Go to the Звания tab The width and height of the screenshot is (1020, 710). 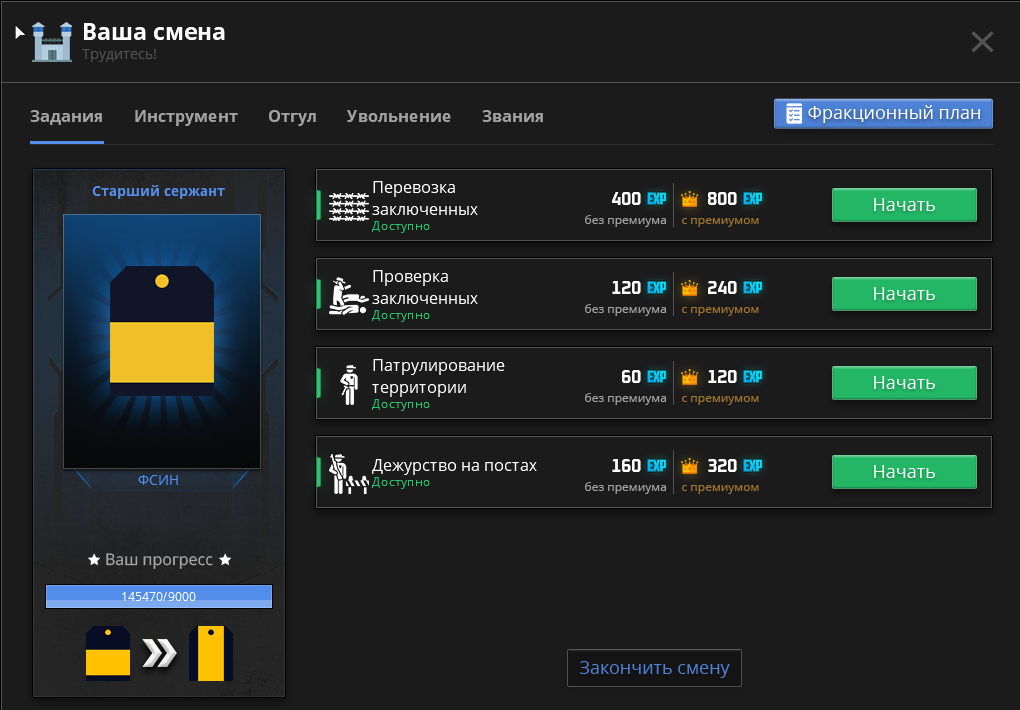(x=512, y=116)
